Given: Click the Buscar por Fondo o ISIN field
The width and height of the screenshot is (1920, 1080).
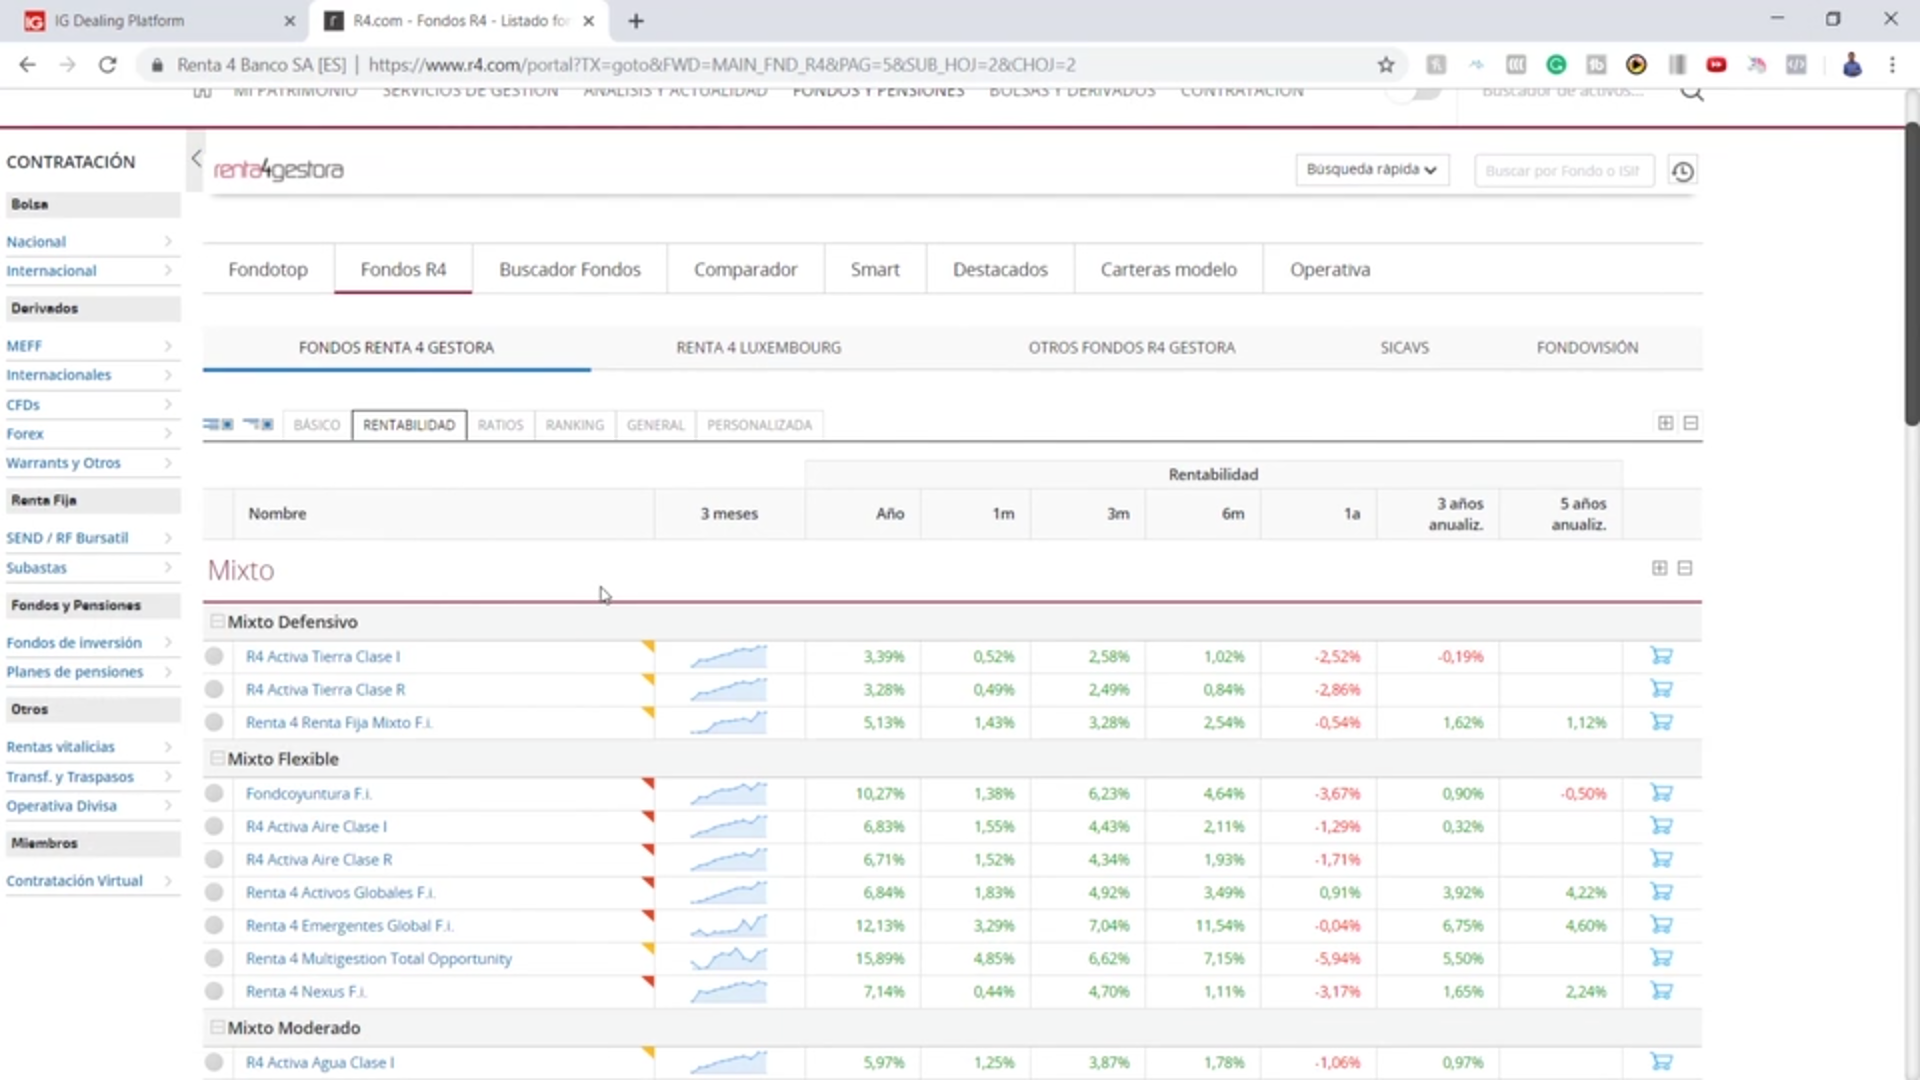Looking at the screenshot, I should pos(1563,171).
